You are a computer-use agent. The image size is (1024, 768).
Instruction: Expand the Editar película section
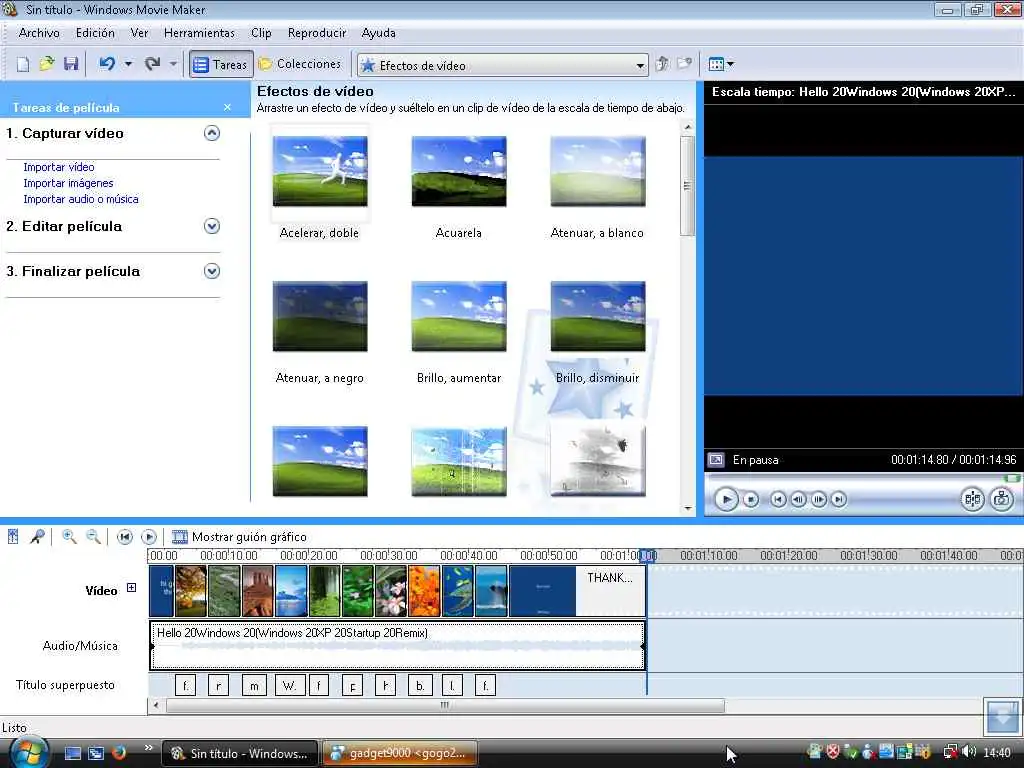click(212, 226)
